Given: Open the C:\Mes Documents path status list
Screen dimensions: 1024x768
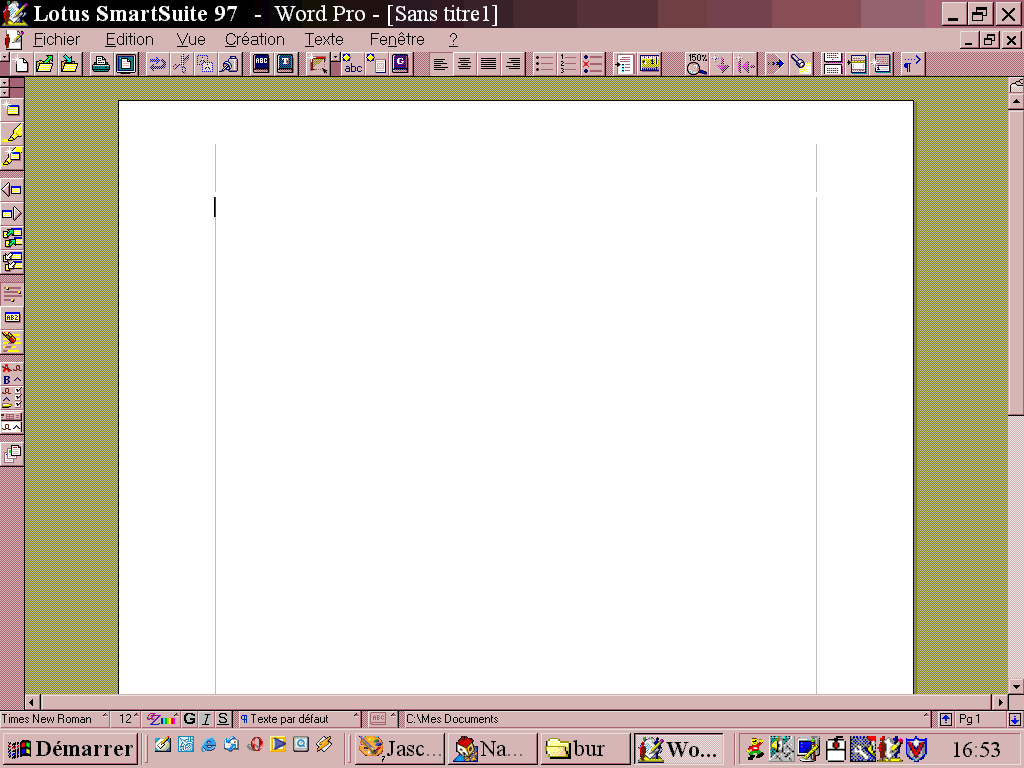Looking at the screenshot, I should tap(667, 719).
